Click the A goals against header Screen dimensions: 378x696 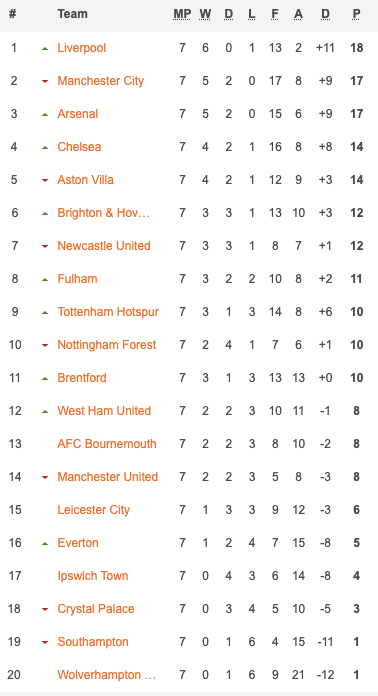point(298,15)
